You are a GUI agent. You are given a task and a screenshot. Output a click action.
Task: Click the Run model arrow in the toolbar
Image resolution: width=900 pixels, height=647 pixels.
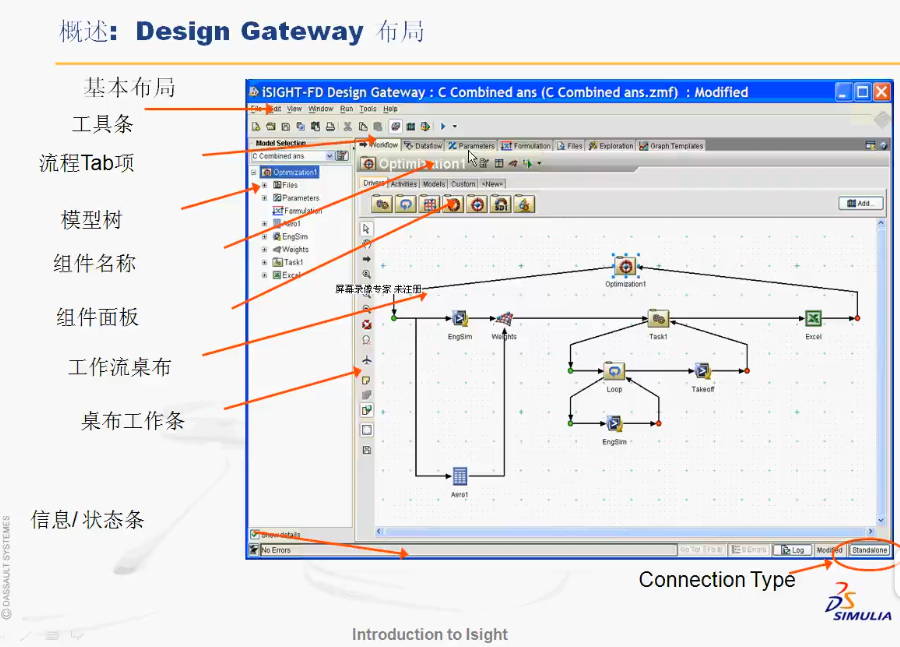(x=442, y=125)
